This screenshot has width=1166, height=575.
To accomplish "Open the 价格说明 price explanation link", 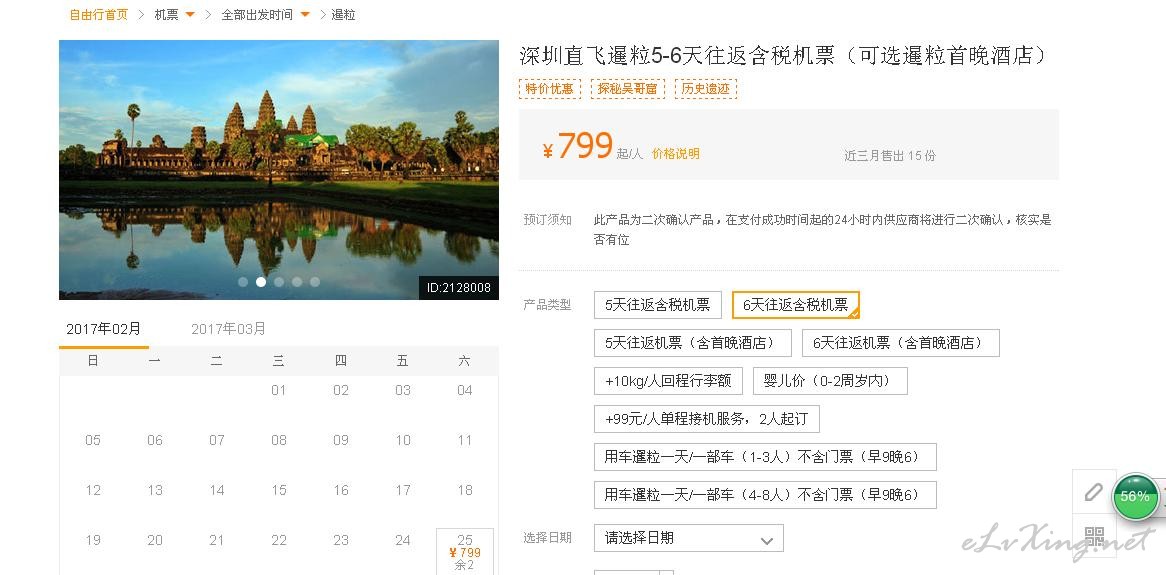I will [675, 154].
